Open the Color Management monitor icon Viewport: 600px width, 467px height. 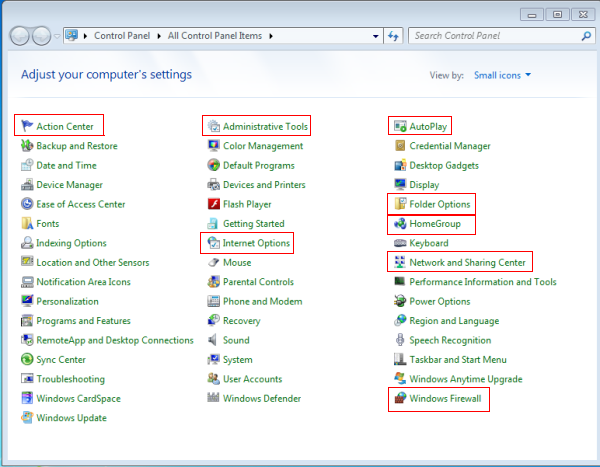(x=214, y=145)
